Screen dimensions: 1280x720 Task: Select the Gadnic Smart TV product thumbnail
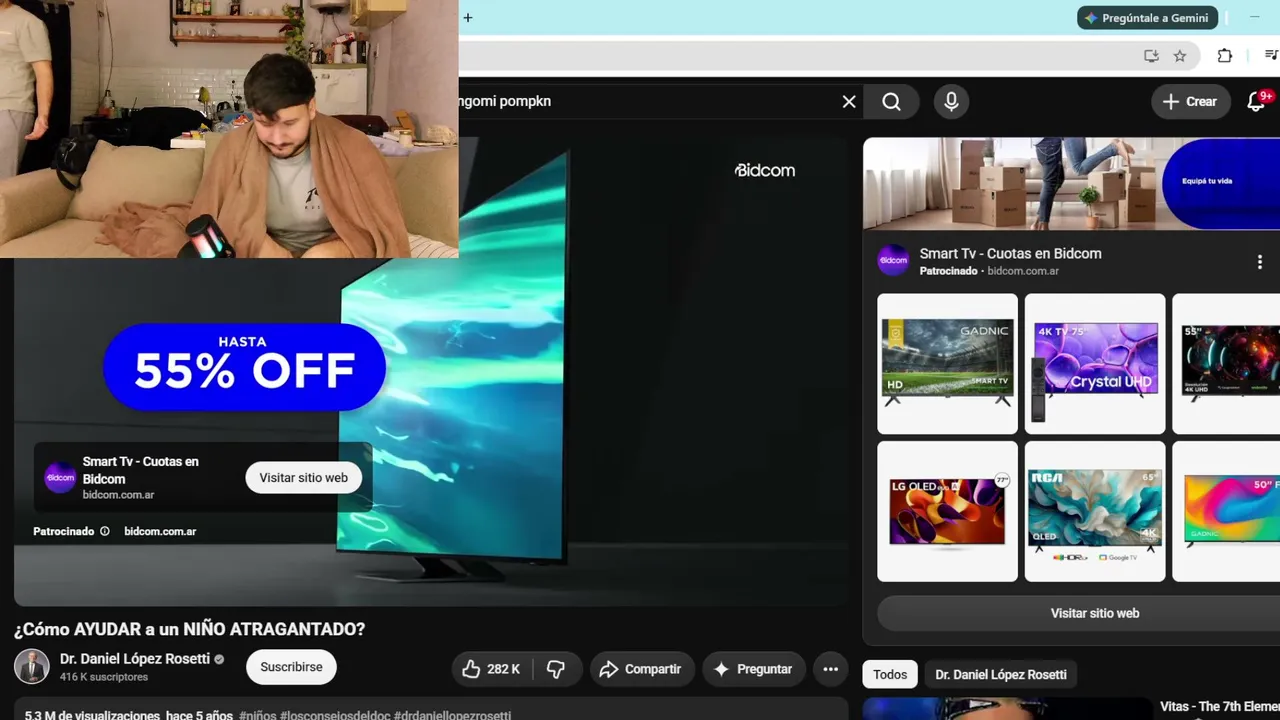947,364
